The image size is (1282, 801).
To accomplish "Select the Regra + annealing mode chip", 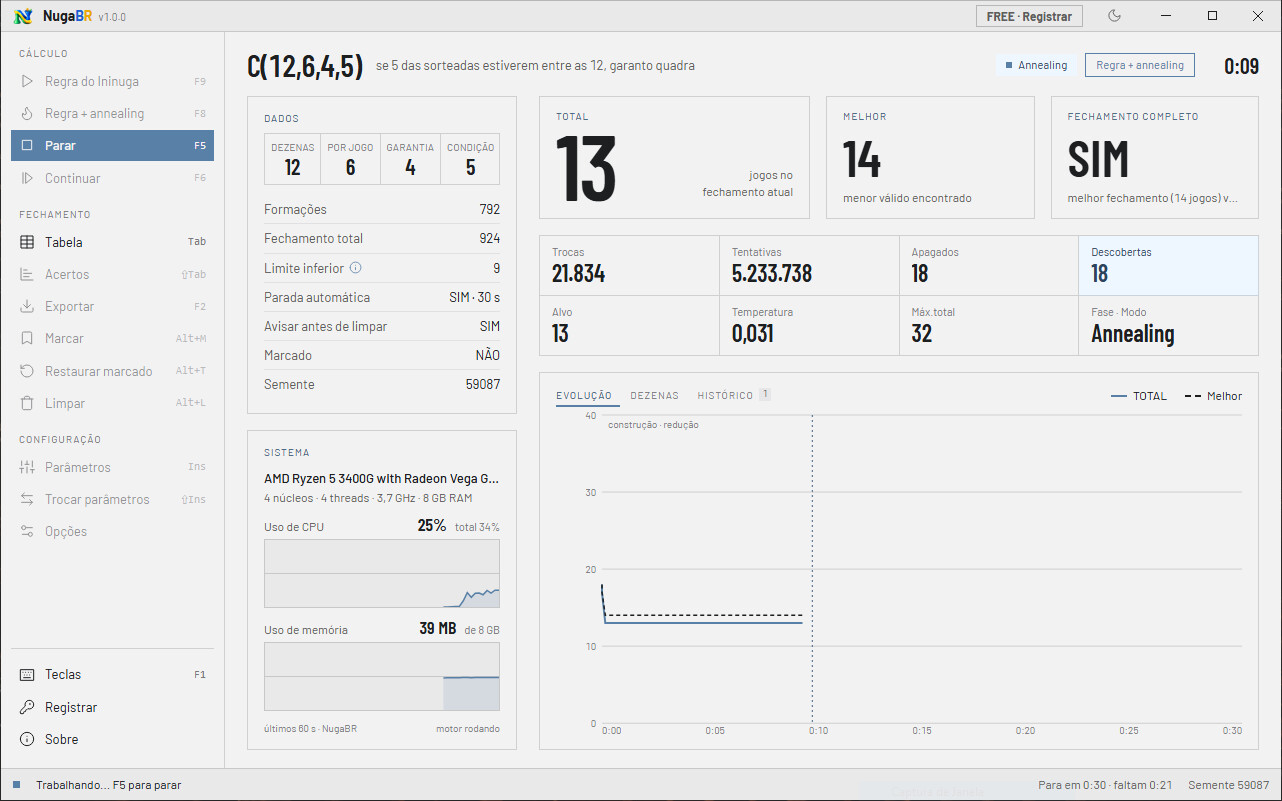I will click(x=1140, y=65).
